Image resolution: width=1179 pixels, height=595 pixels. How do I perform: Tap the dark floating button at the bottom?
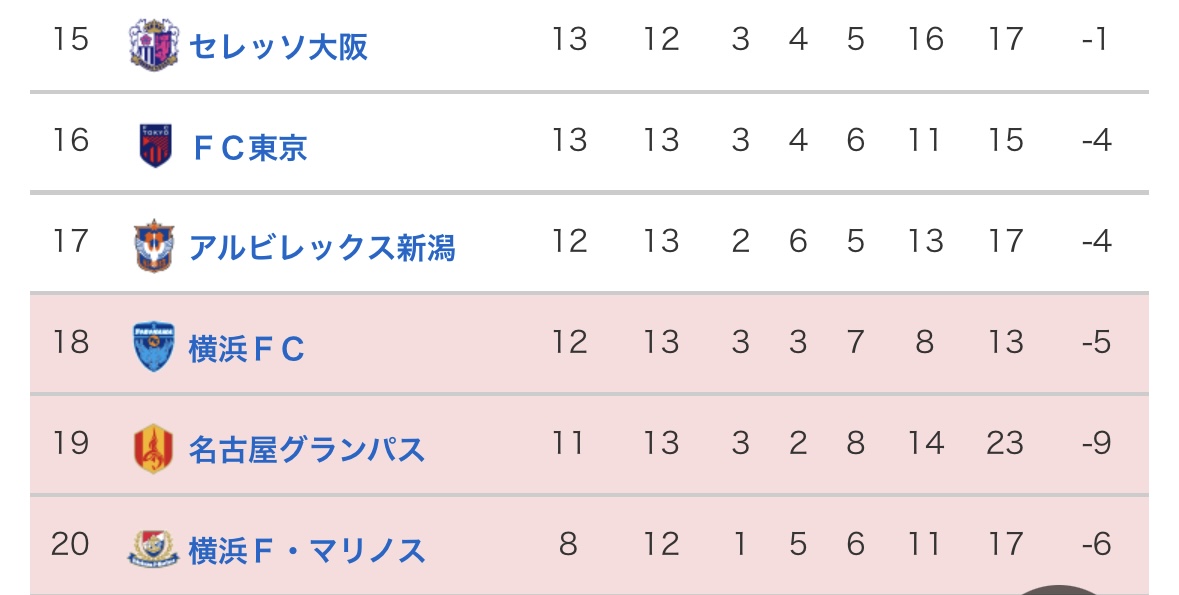pos(1058,589)
